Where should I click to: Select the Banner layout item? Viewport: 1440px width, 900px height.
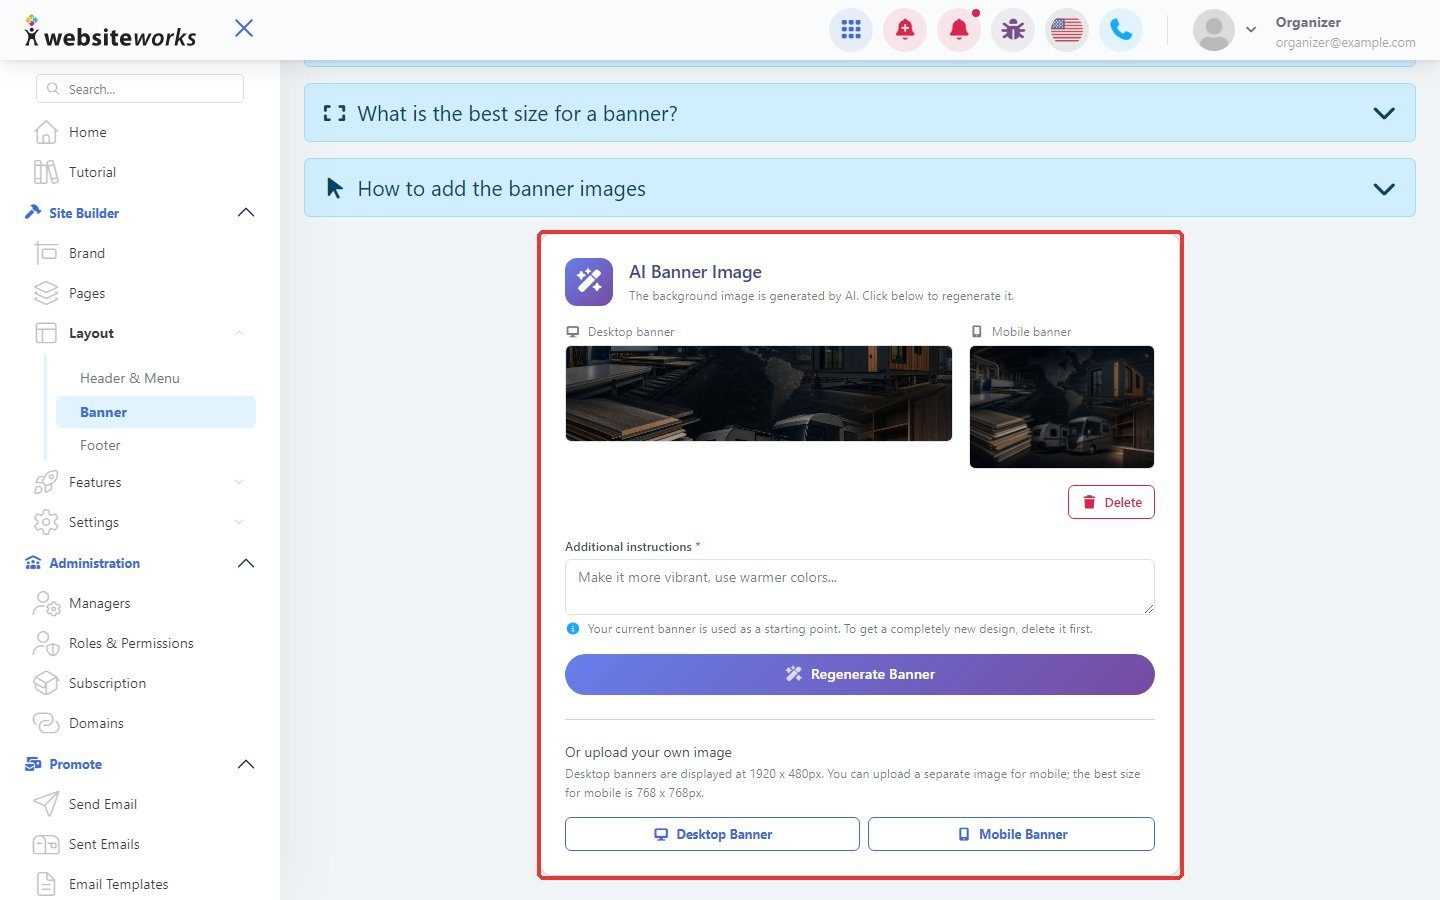tap(156, 412)
